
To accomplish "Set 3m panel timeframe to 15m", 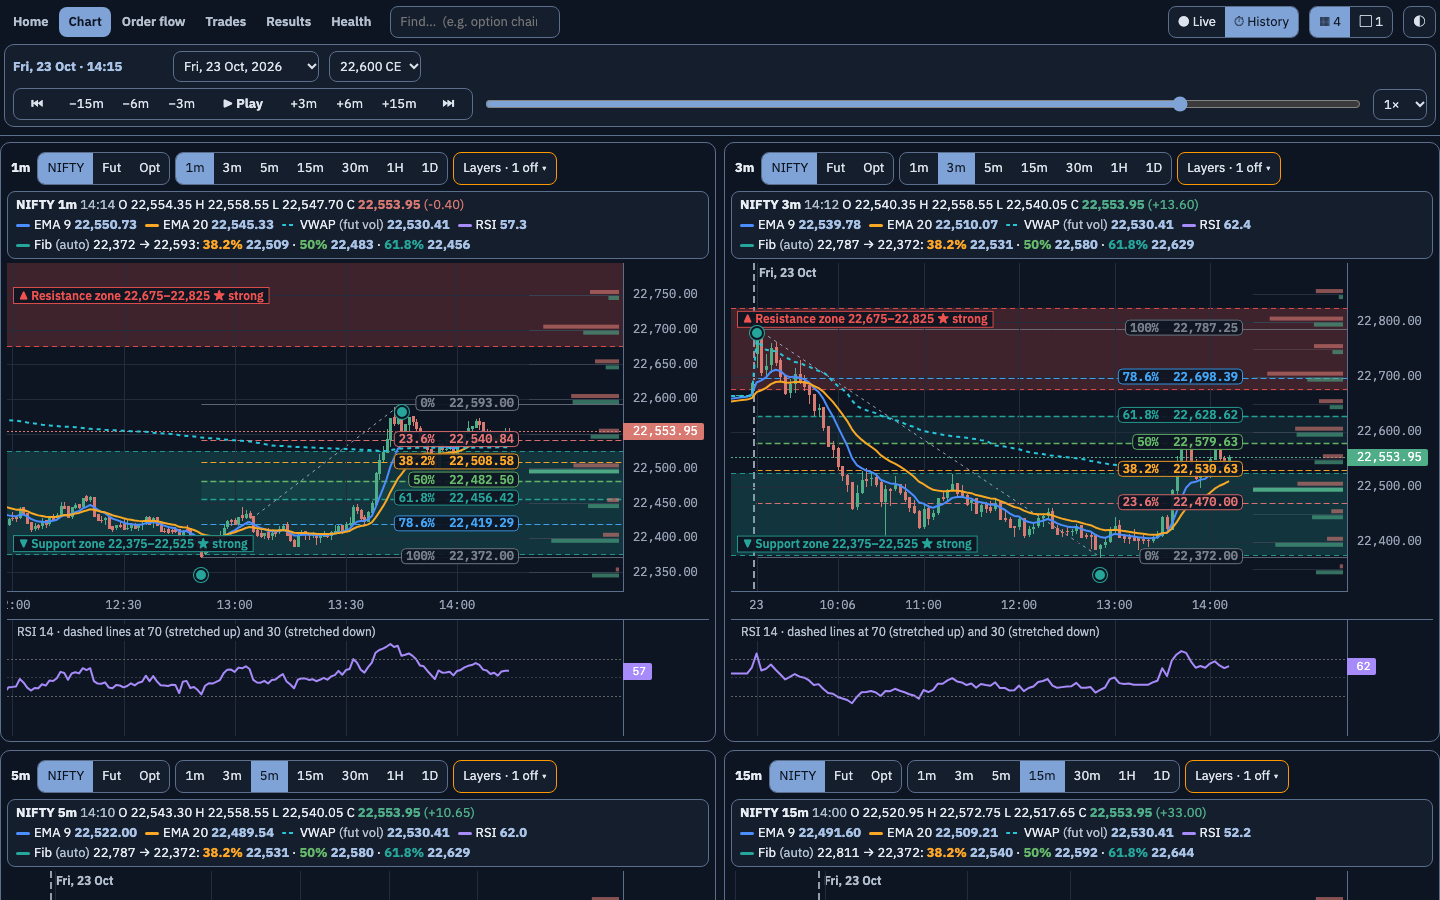I will [x=1034, y=168].
